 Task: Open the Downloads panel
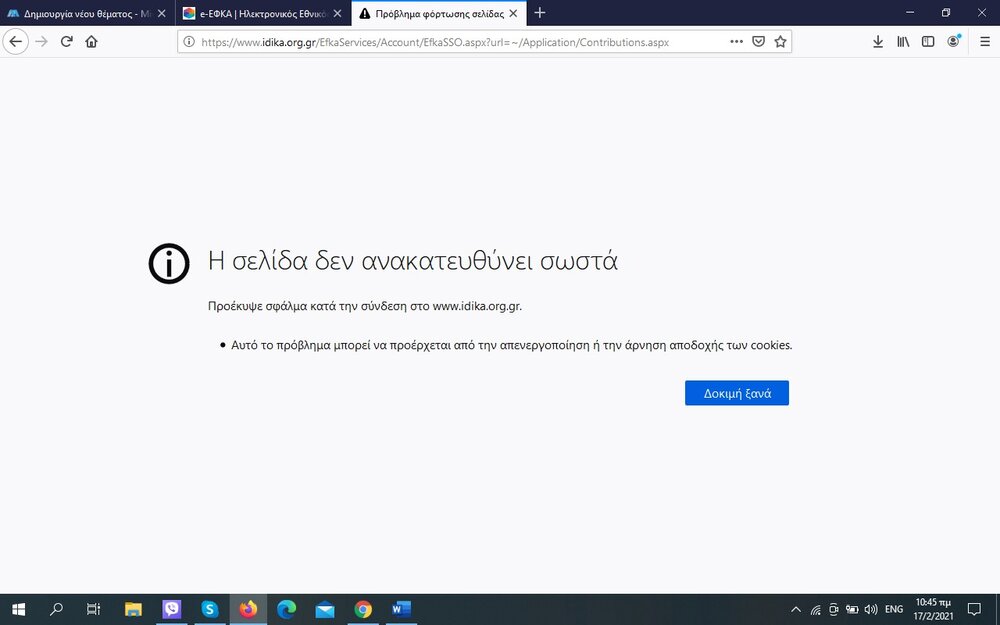coord(878,42)
